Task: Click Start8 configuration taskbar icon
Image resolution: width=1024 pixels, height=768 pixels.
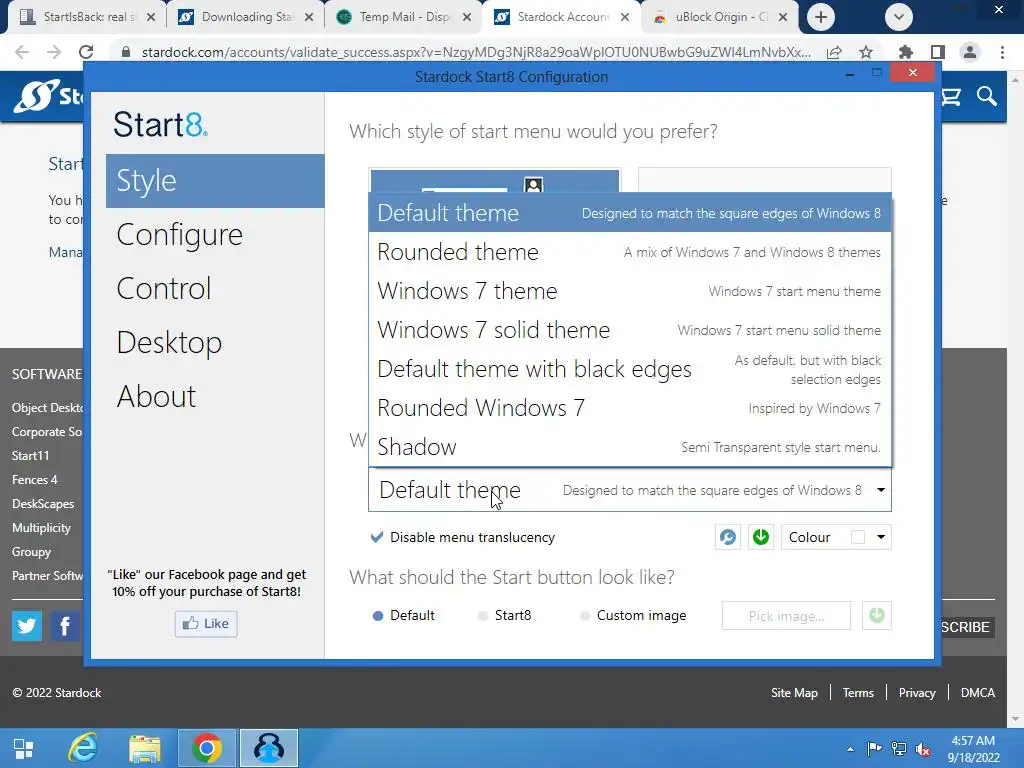Action: coord(269,748)
